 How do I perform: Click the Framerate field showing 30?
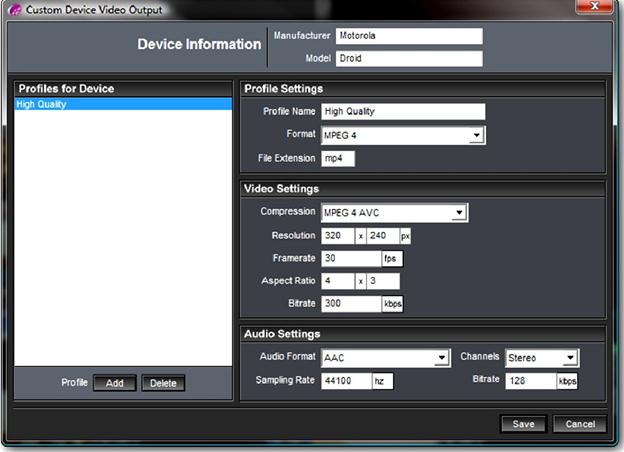351,258
